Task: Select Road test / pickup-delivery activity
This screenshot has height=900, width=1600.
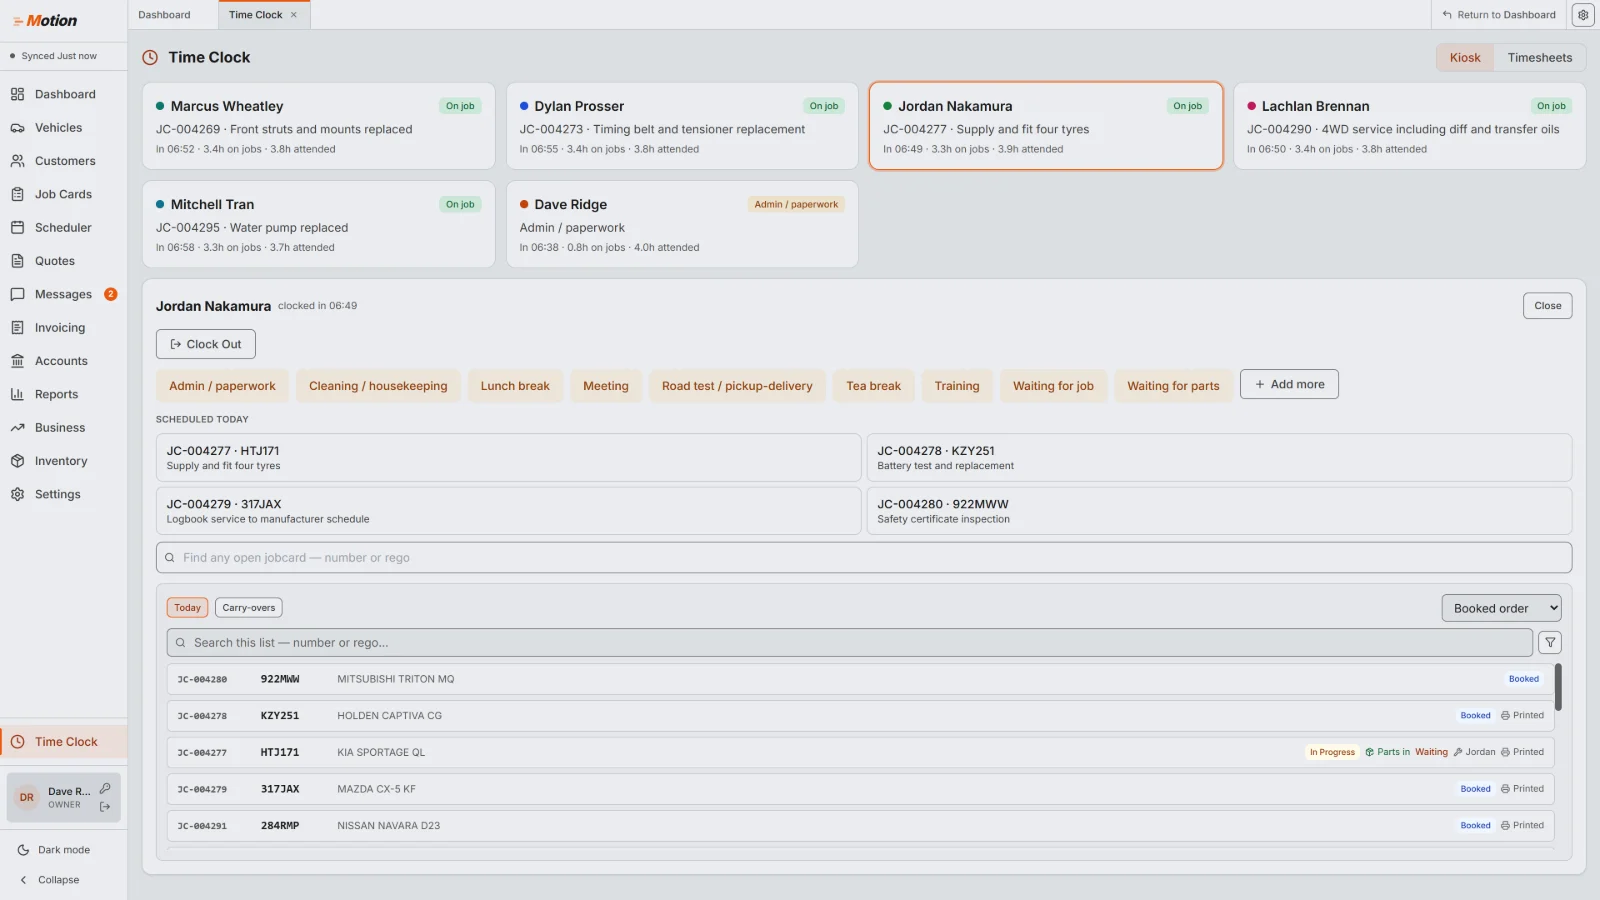Action: point(737,386)
